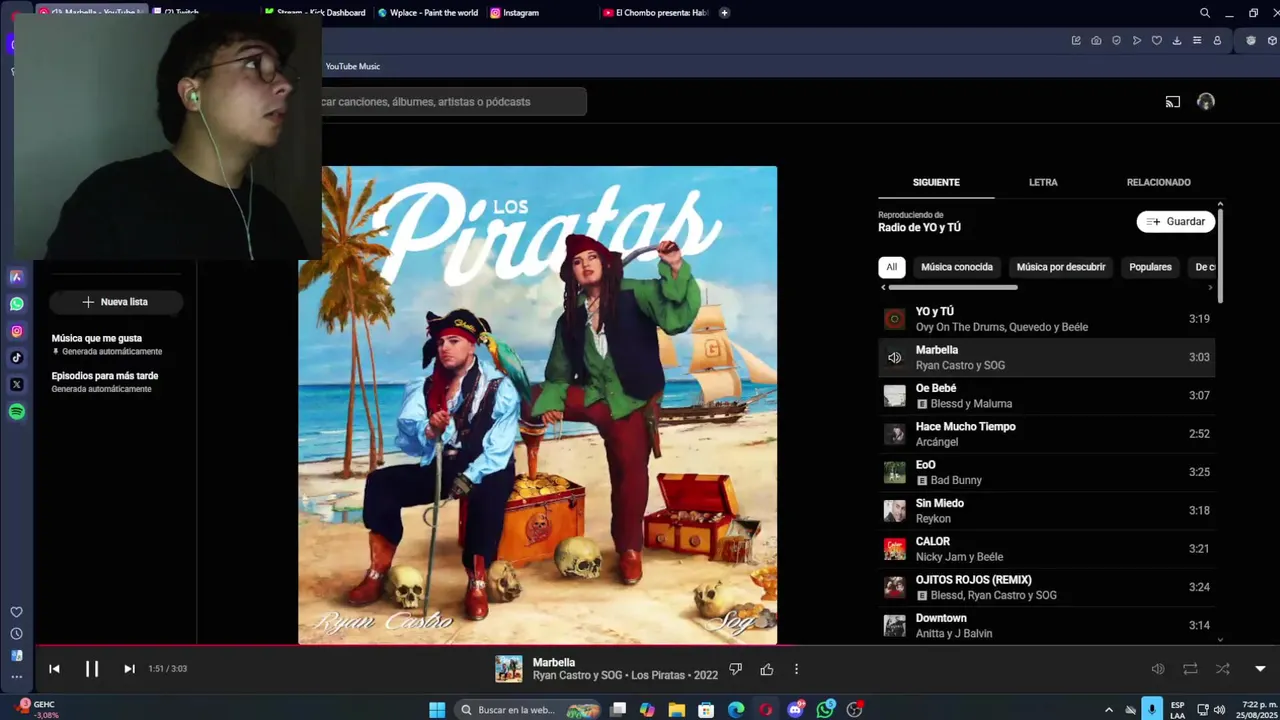1280x720 pixels.
Task: Open File Explorer from the taskbar
Action: (677, 710)
